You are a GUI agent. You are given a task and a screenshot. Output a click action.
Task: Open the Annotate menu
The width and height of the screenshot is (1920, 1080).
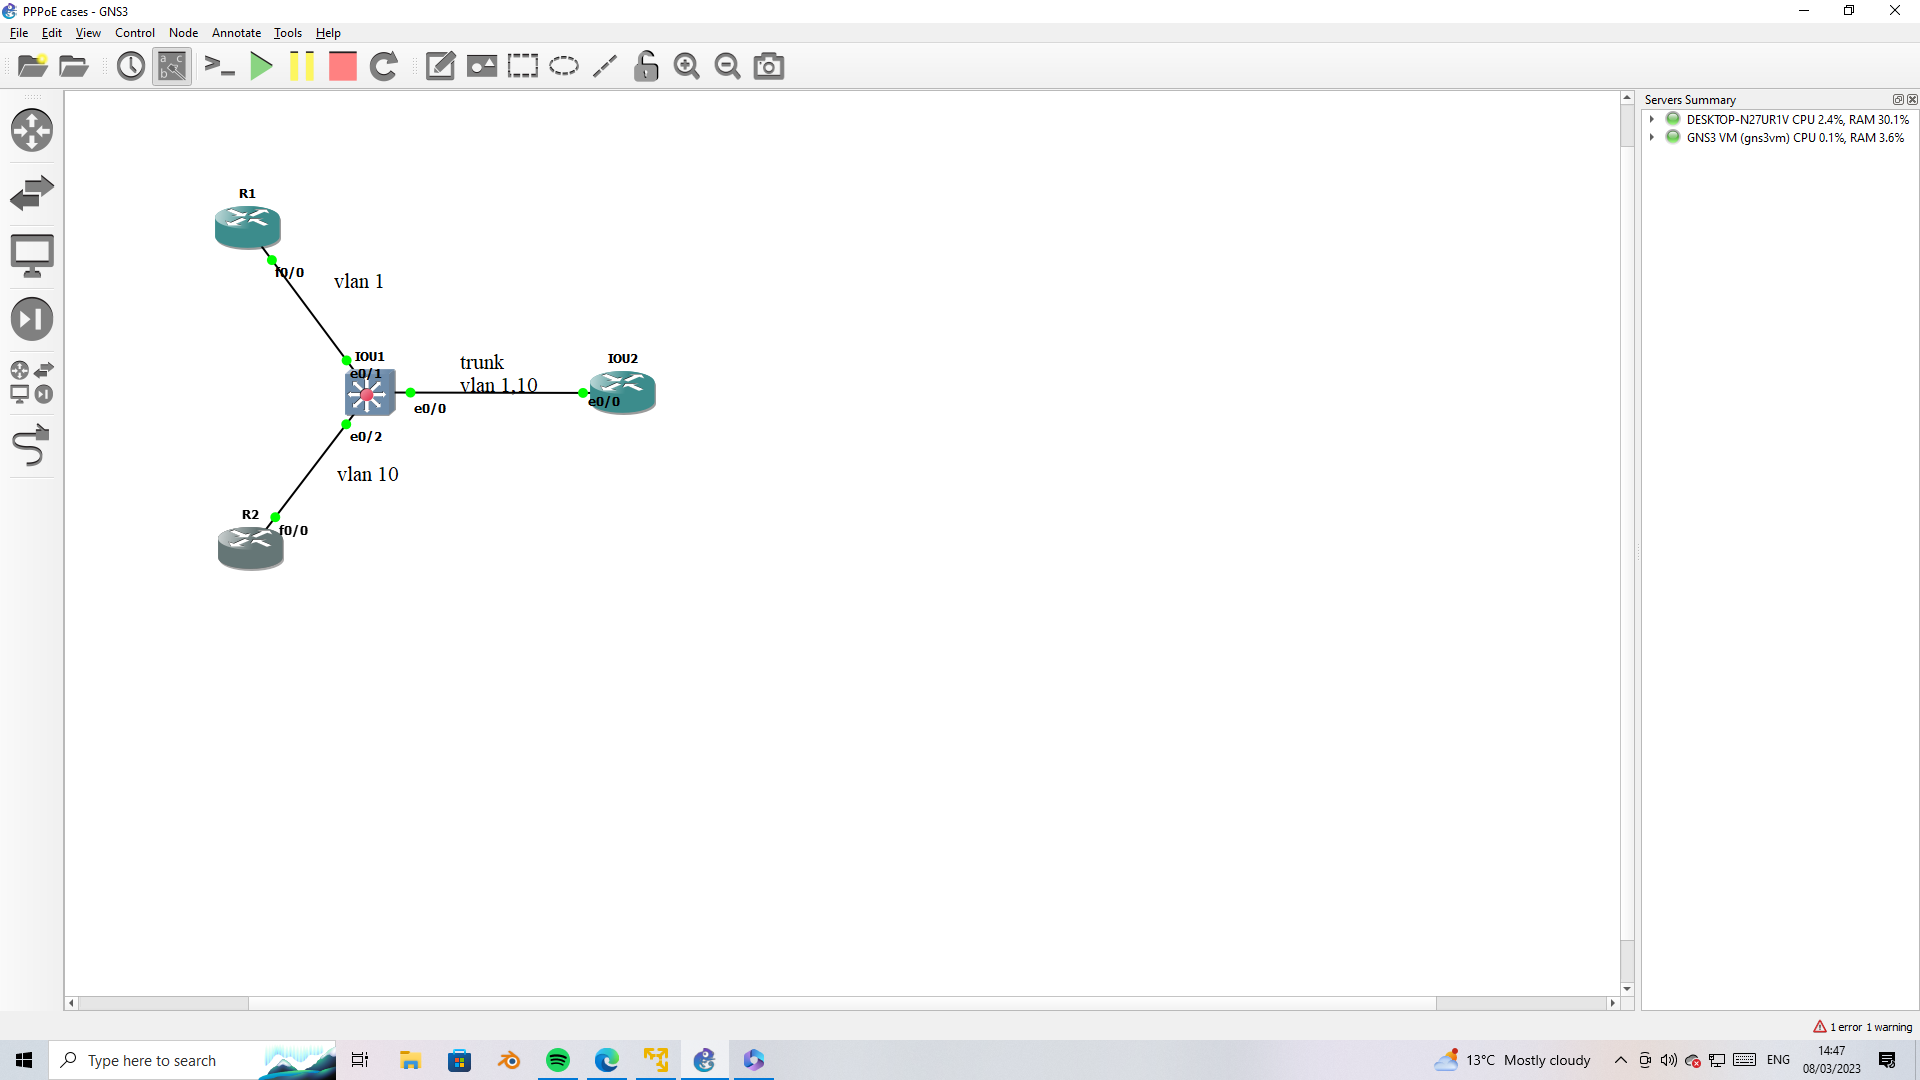tap(236, 32)
